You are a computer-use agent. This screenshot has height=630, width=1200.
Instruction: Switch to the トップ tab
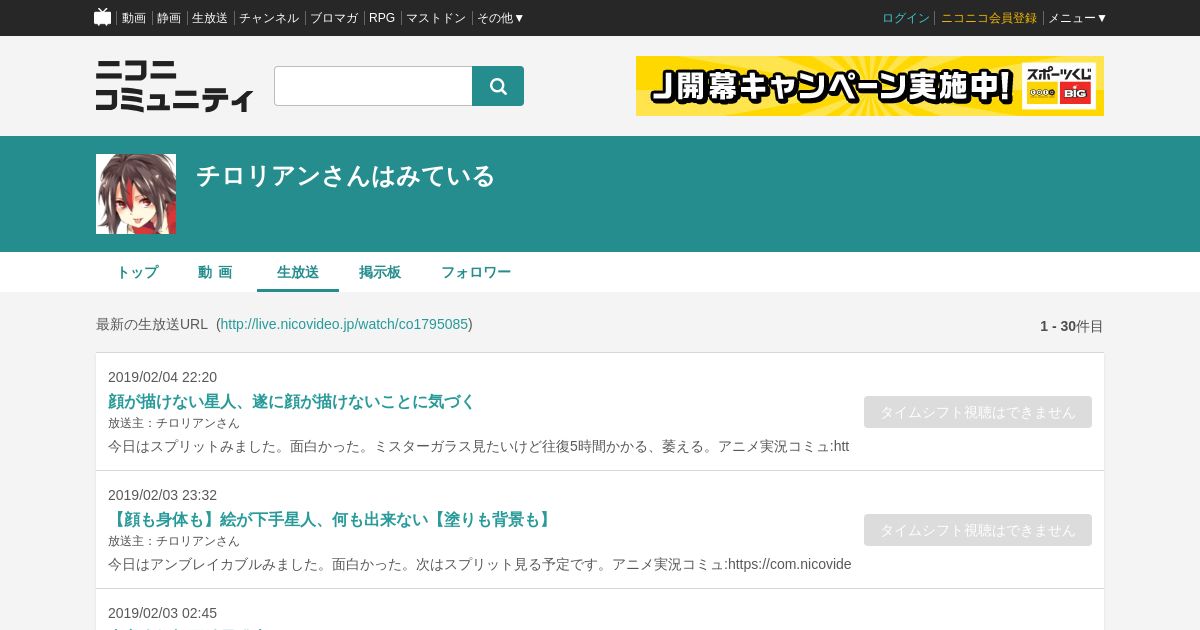[137, 272]
